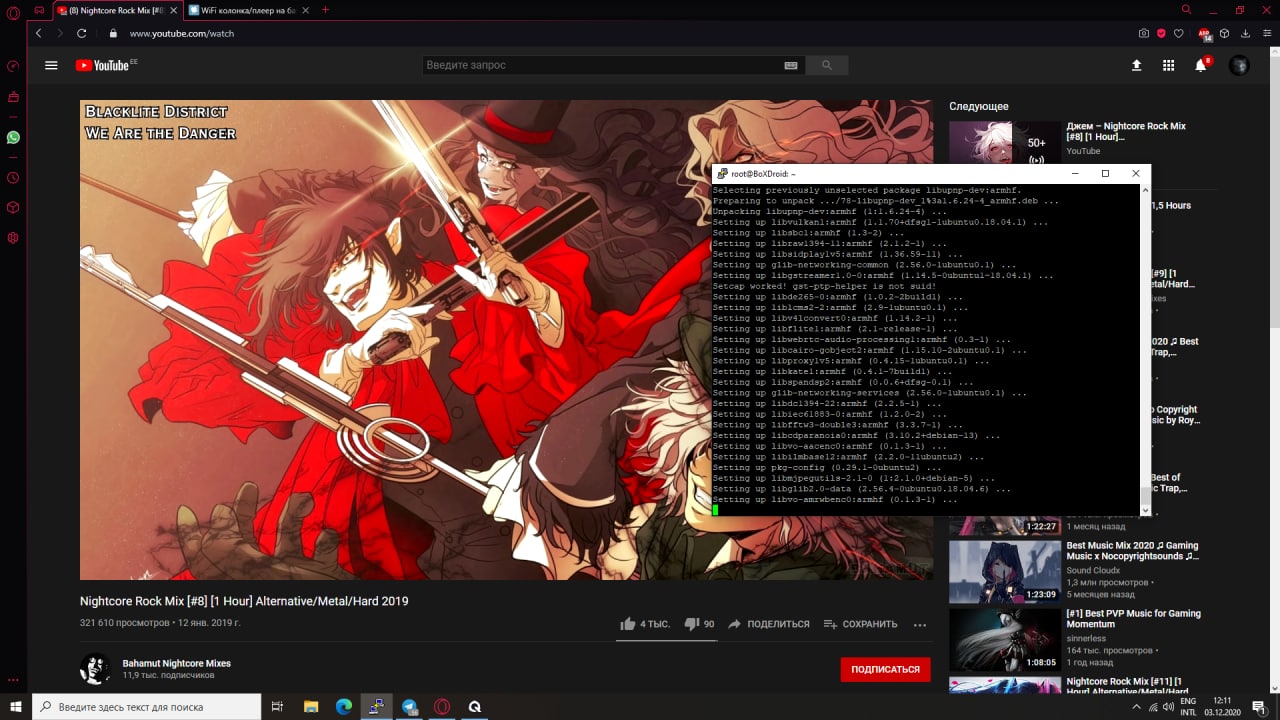Open Bahamut Nightcore Mixes channel link

pyautogui.click(x=176, y=663)
